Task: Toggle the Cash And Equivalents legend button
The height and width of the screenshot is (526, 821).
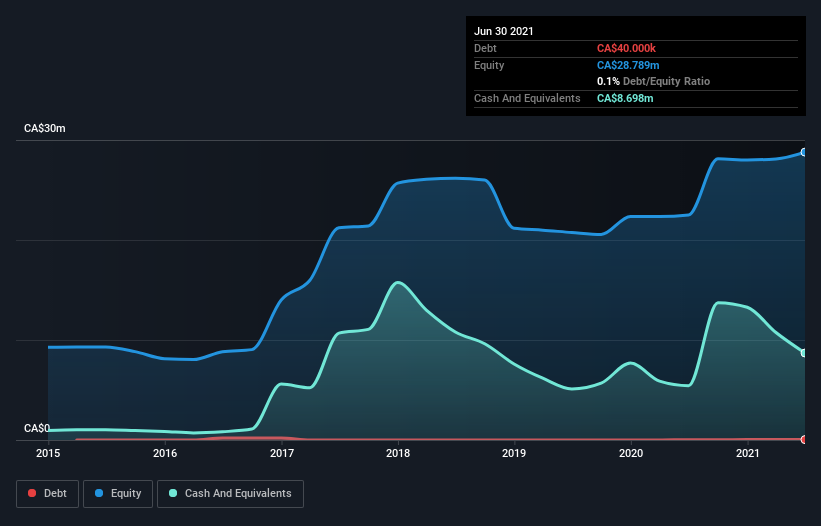Action: pyautogui.click(x=230, y=494)
